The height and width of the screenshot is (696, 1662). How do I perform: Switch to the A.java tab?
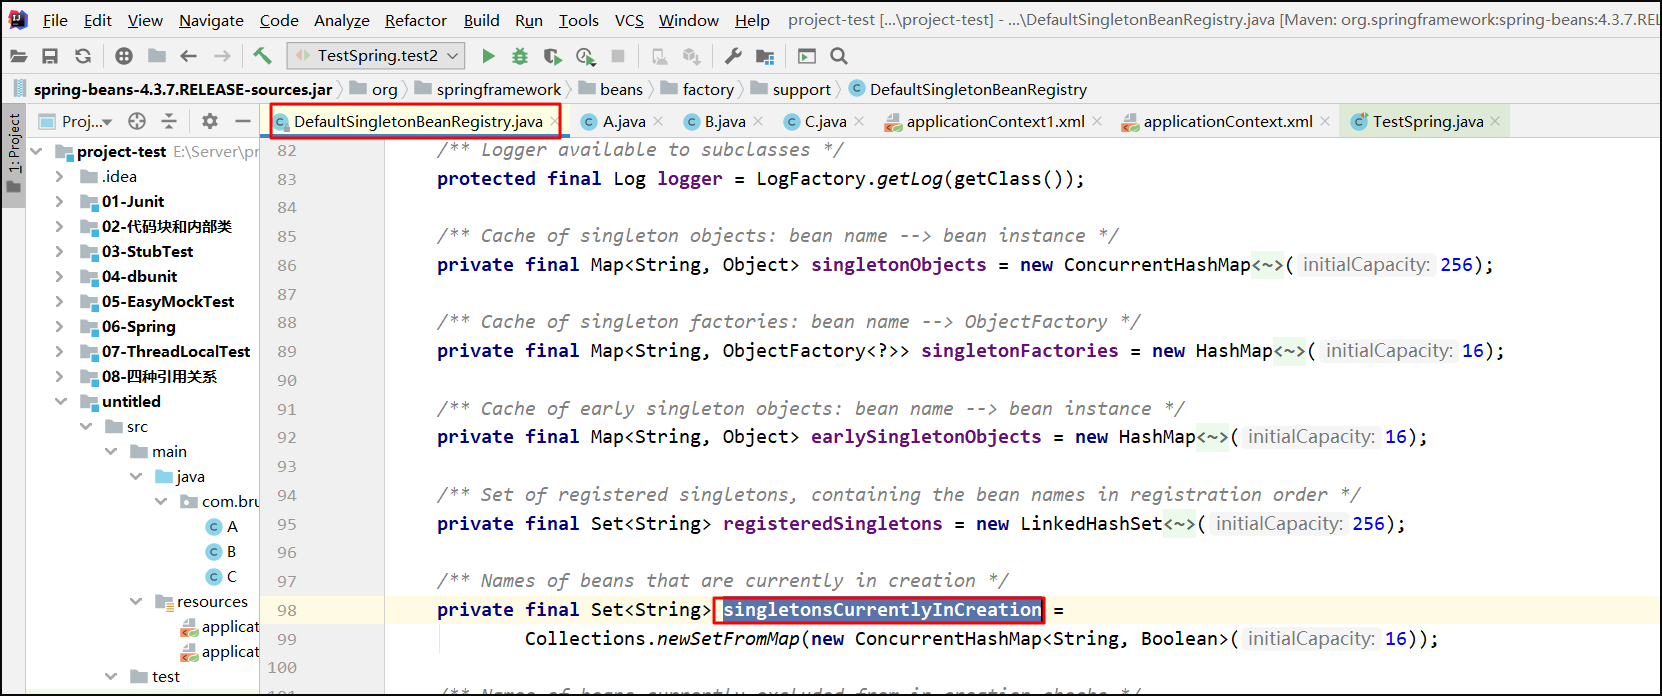point(624,121)
